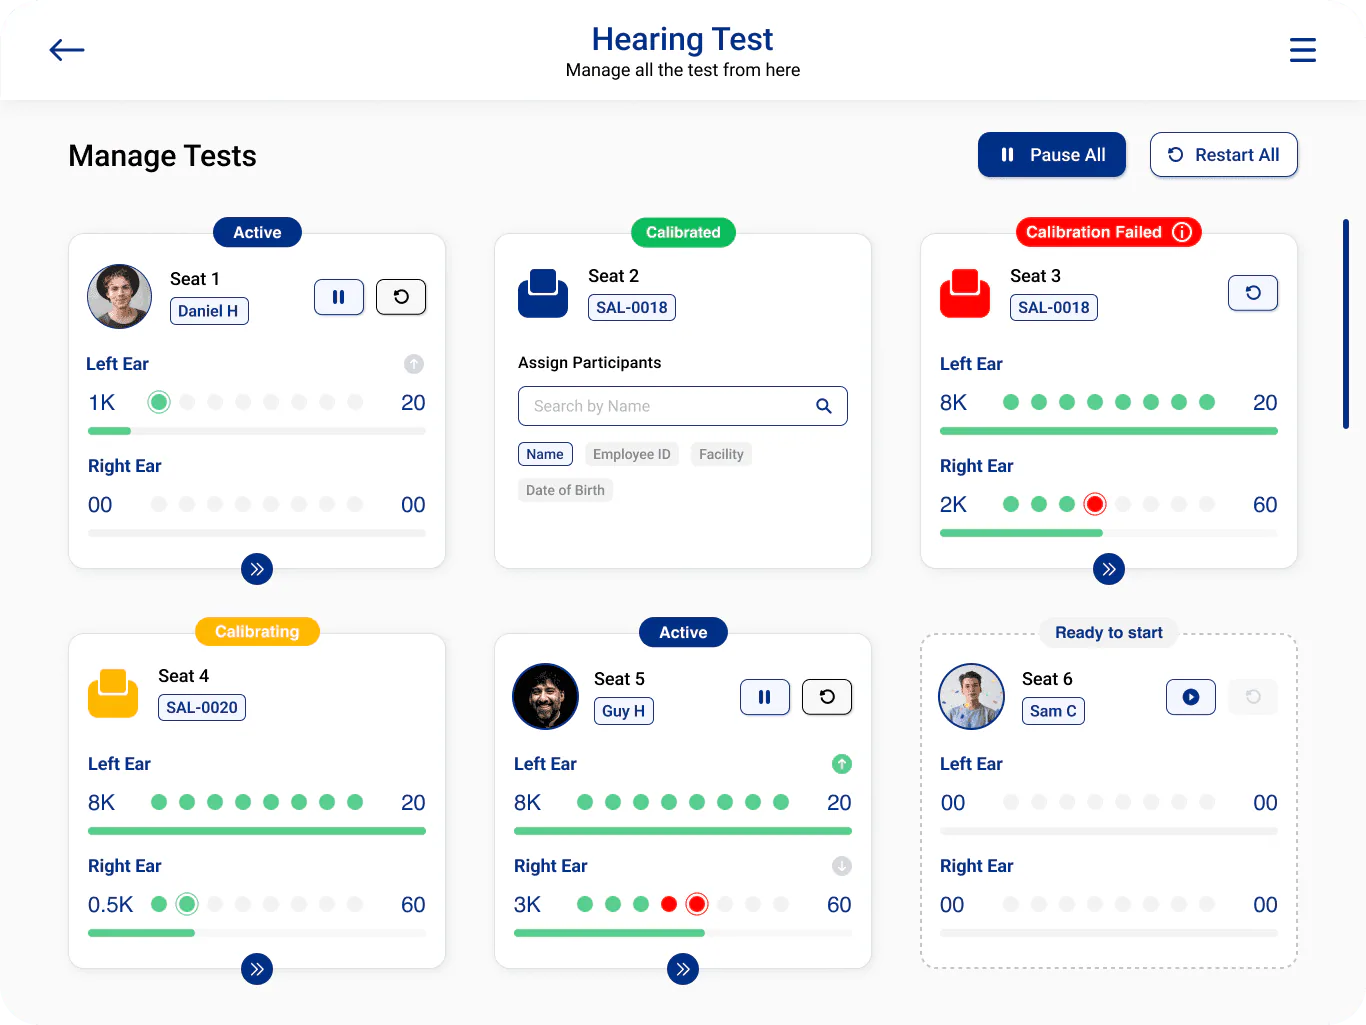Focus the Search by Name field
Viewport: 1366px width, 1025px height.
683,406
